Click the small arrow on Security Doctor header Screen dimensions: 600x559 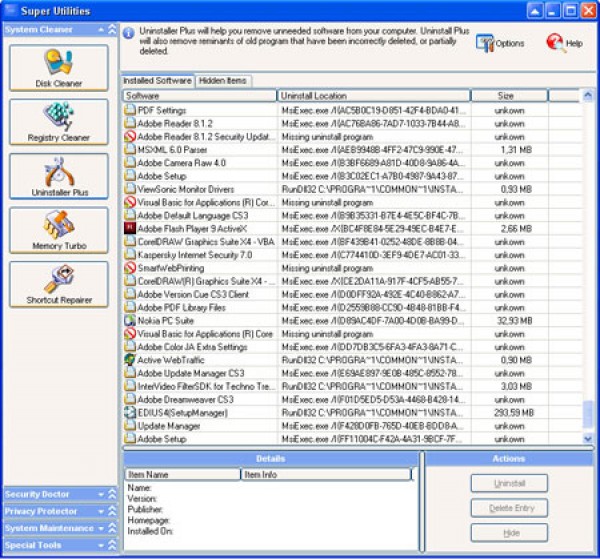tap(101, 494)
